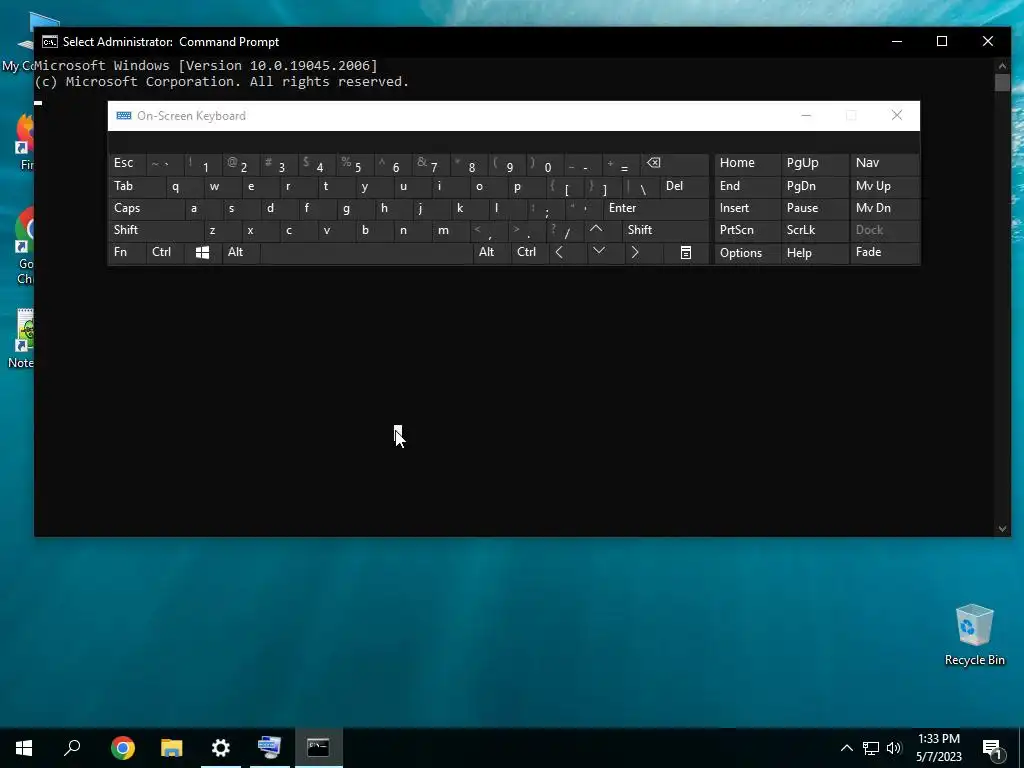Tap the Enter key on keyboard
Image resolution: width=1024 pixels, height=768 pixels.
(x=656, y=208)
